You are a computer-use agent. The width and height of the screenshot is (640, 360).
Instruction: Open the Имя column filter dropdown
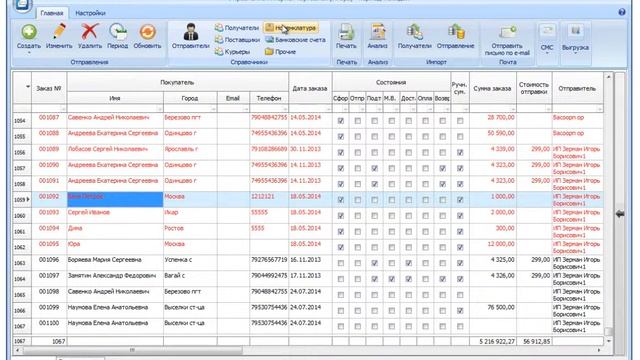pyautogui.click(x=160, y=109)
